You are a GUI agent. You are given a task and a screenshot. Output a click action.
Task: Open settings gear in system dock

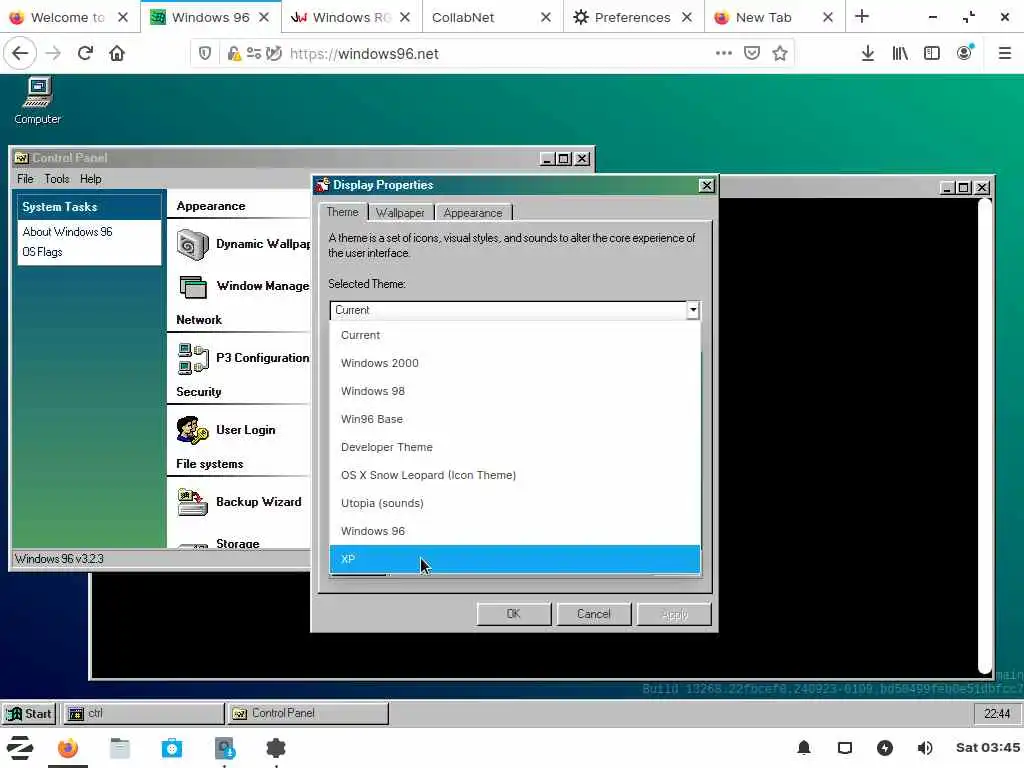point(276,748)
